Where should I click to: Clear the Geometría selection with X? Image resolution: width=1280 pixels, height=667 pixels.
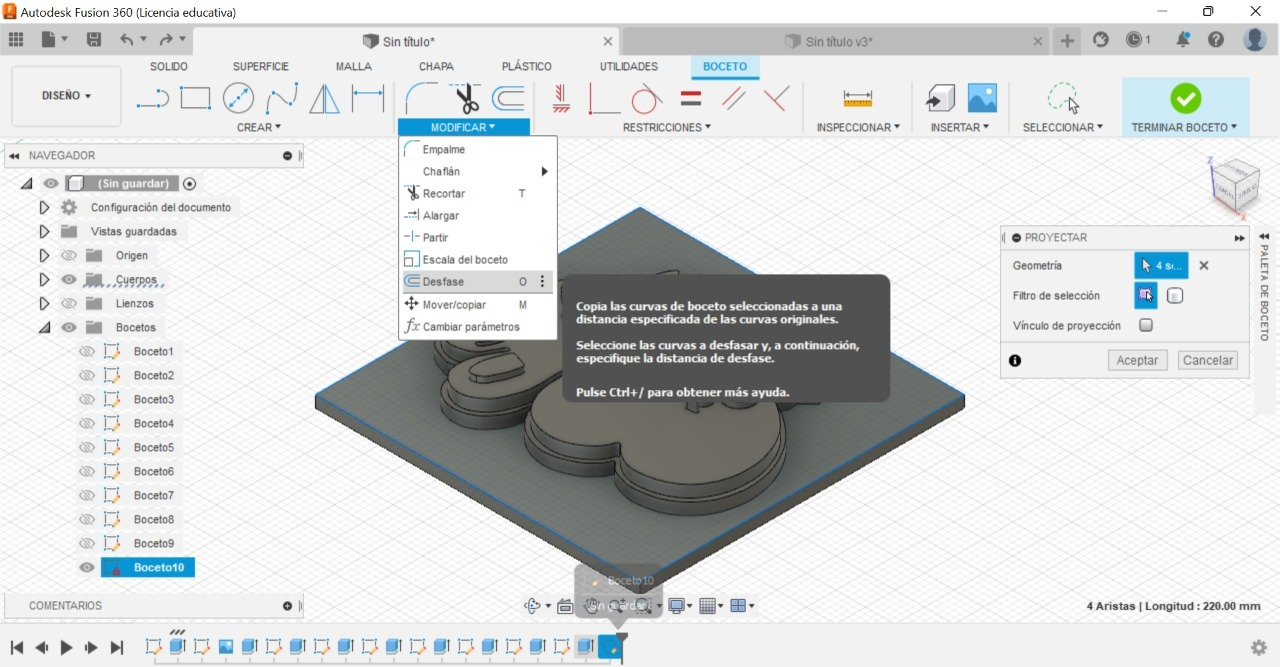click(1204, 266)
